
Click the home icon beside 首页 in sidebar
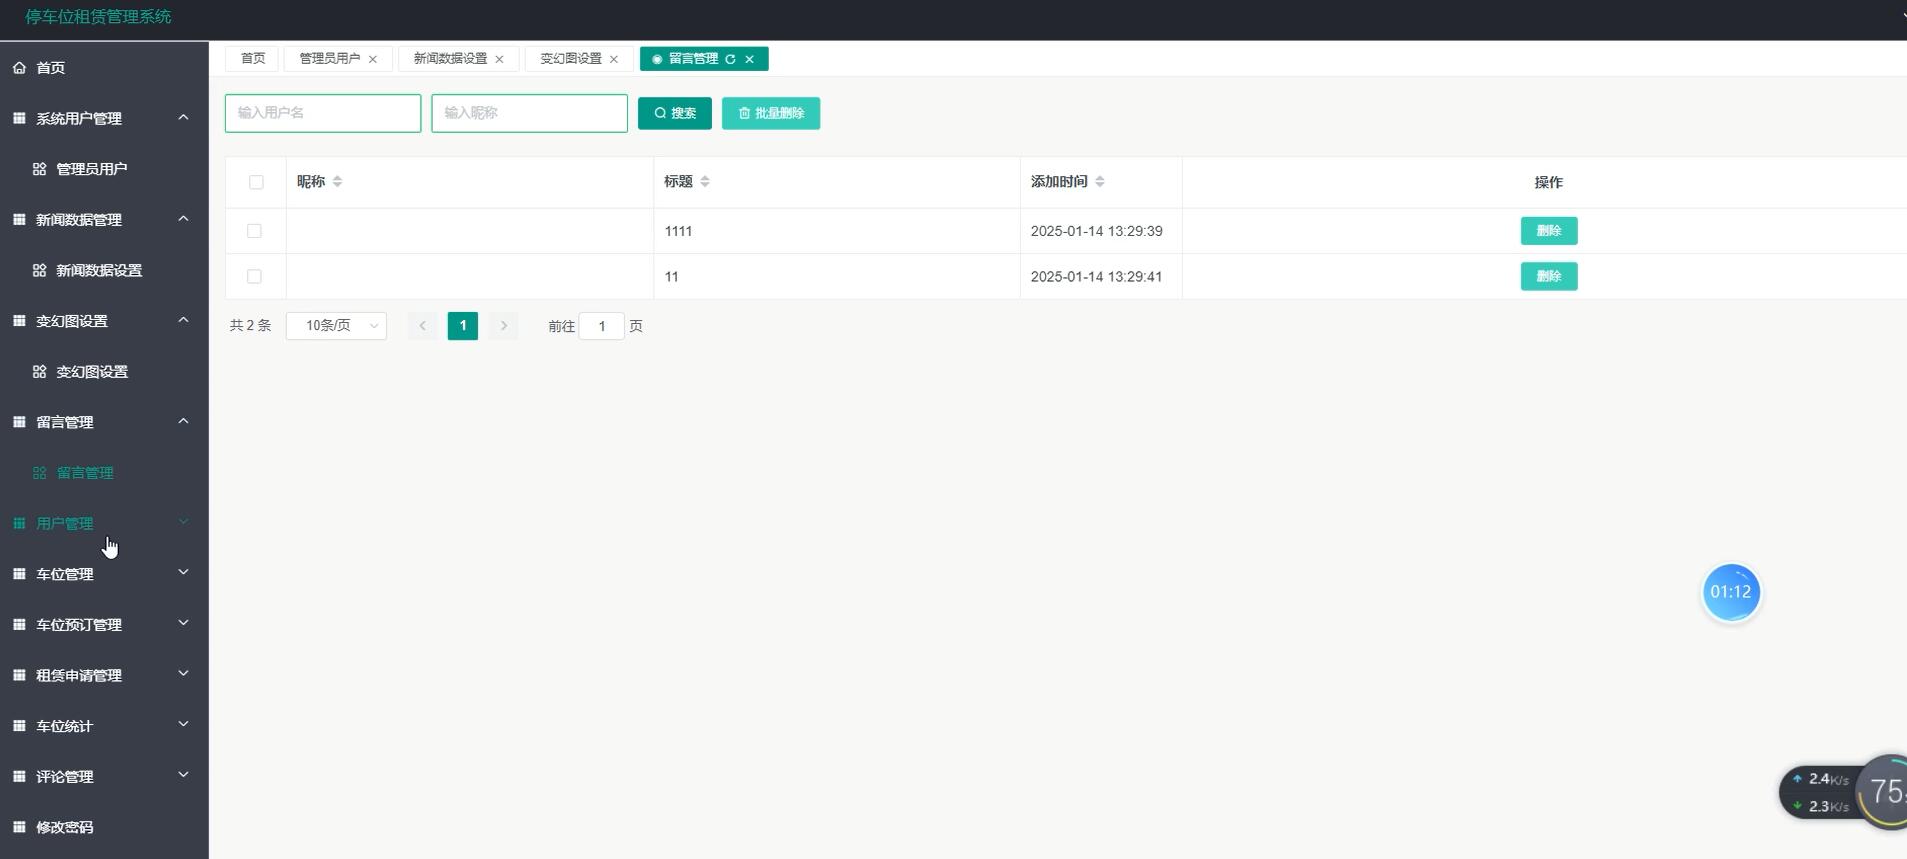pos(19,68)
